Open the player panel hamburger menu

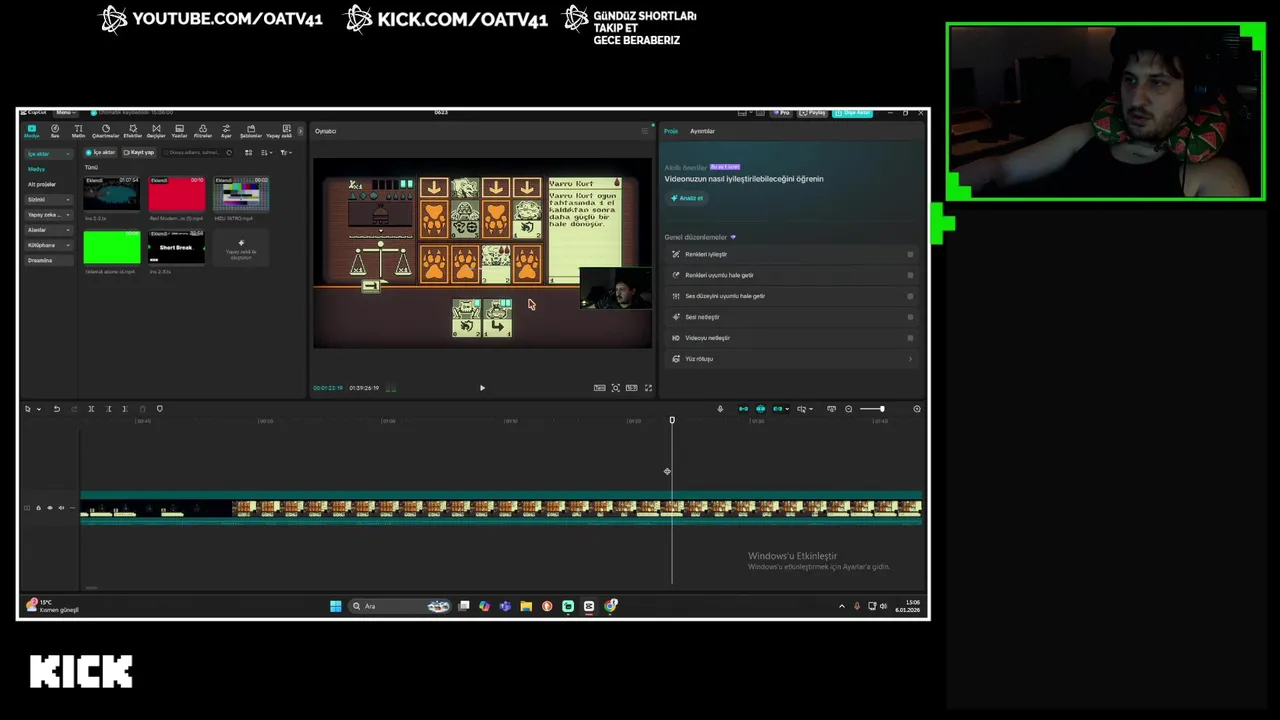pyautogui.click(x=644, y=131)
